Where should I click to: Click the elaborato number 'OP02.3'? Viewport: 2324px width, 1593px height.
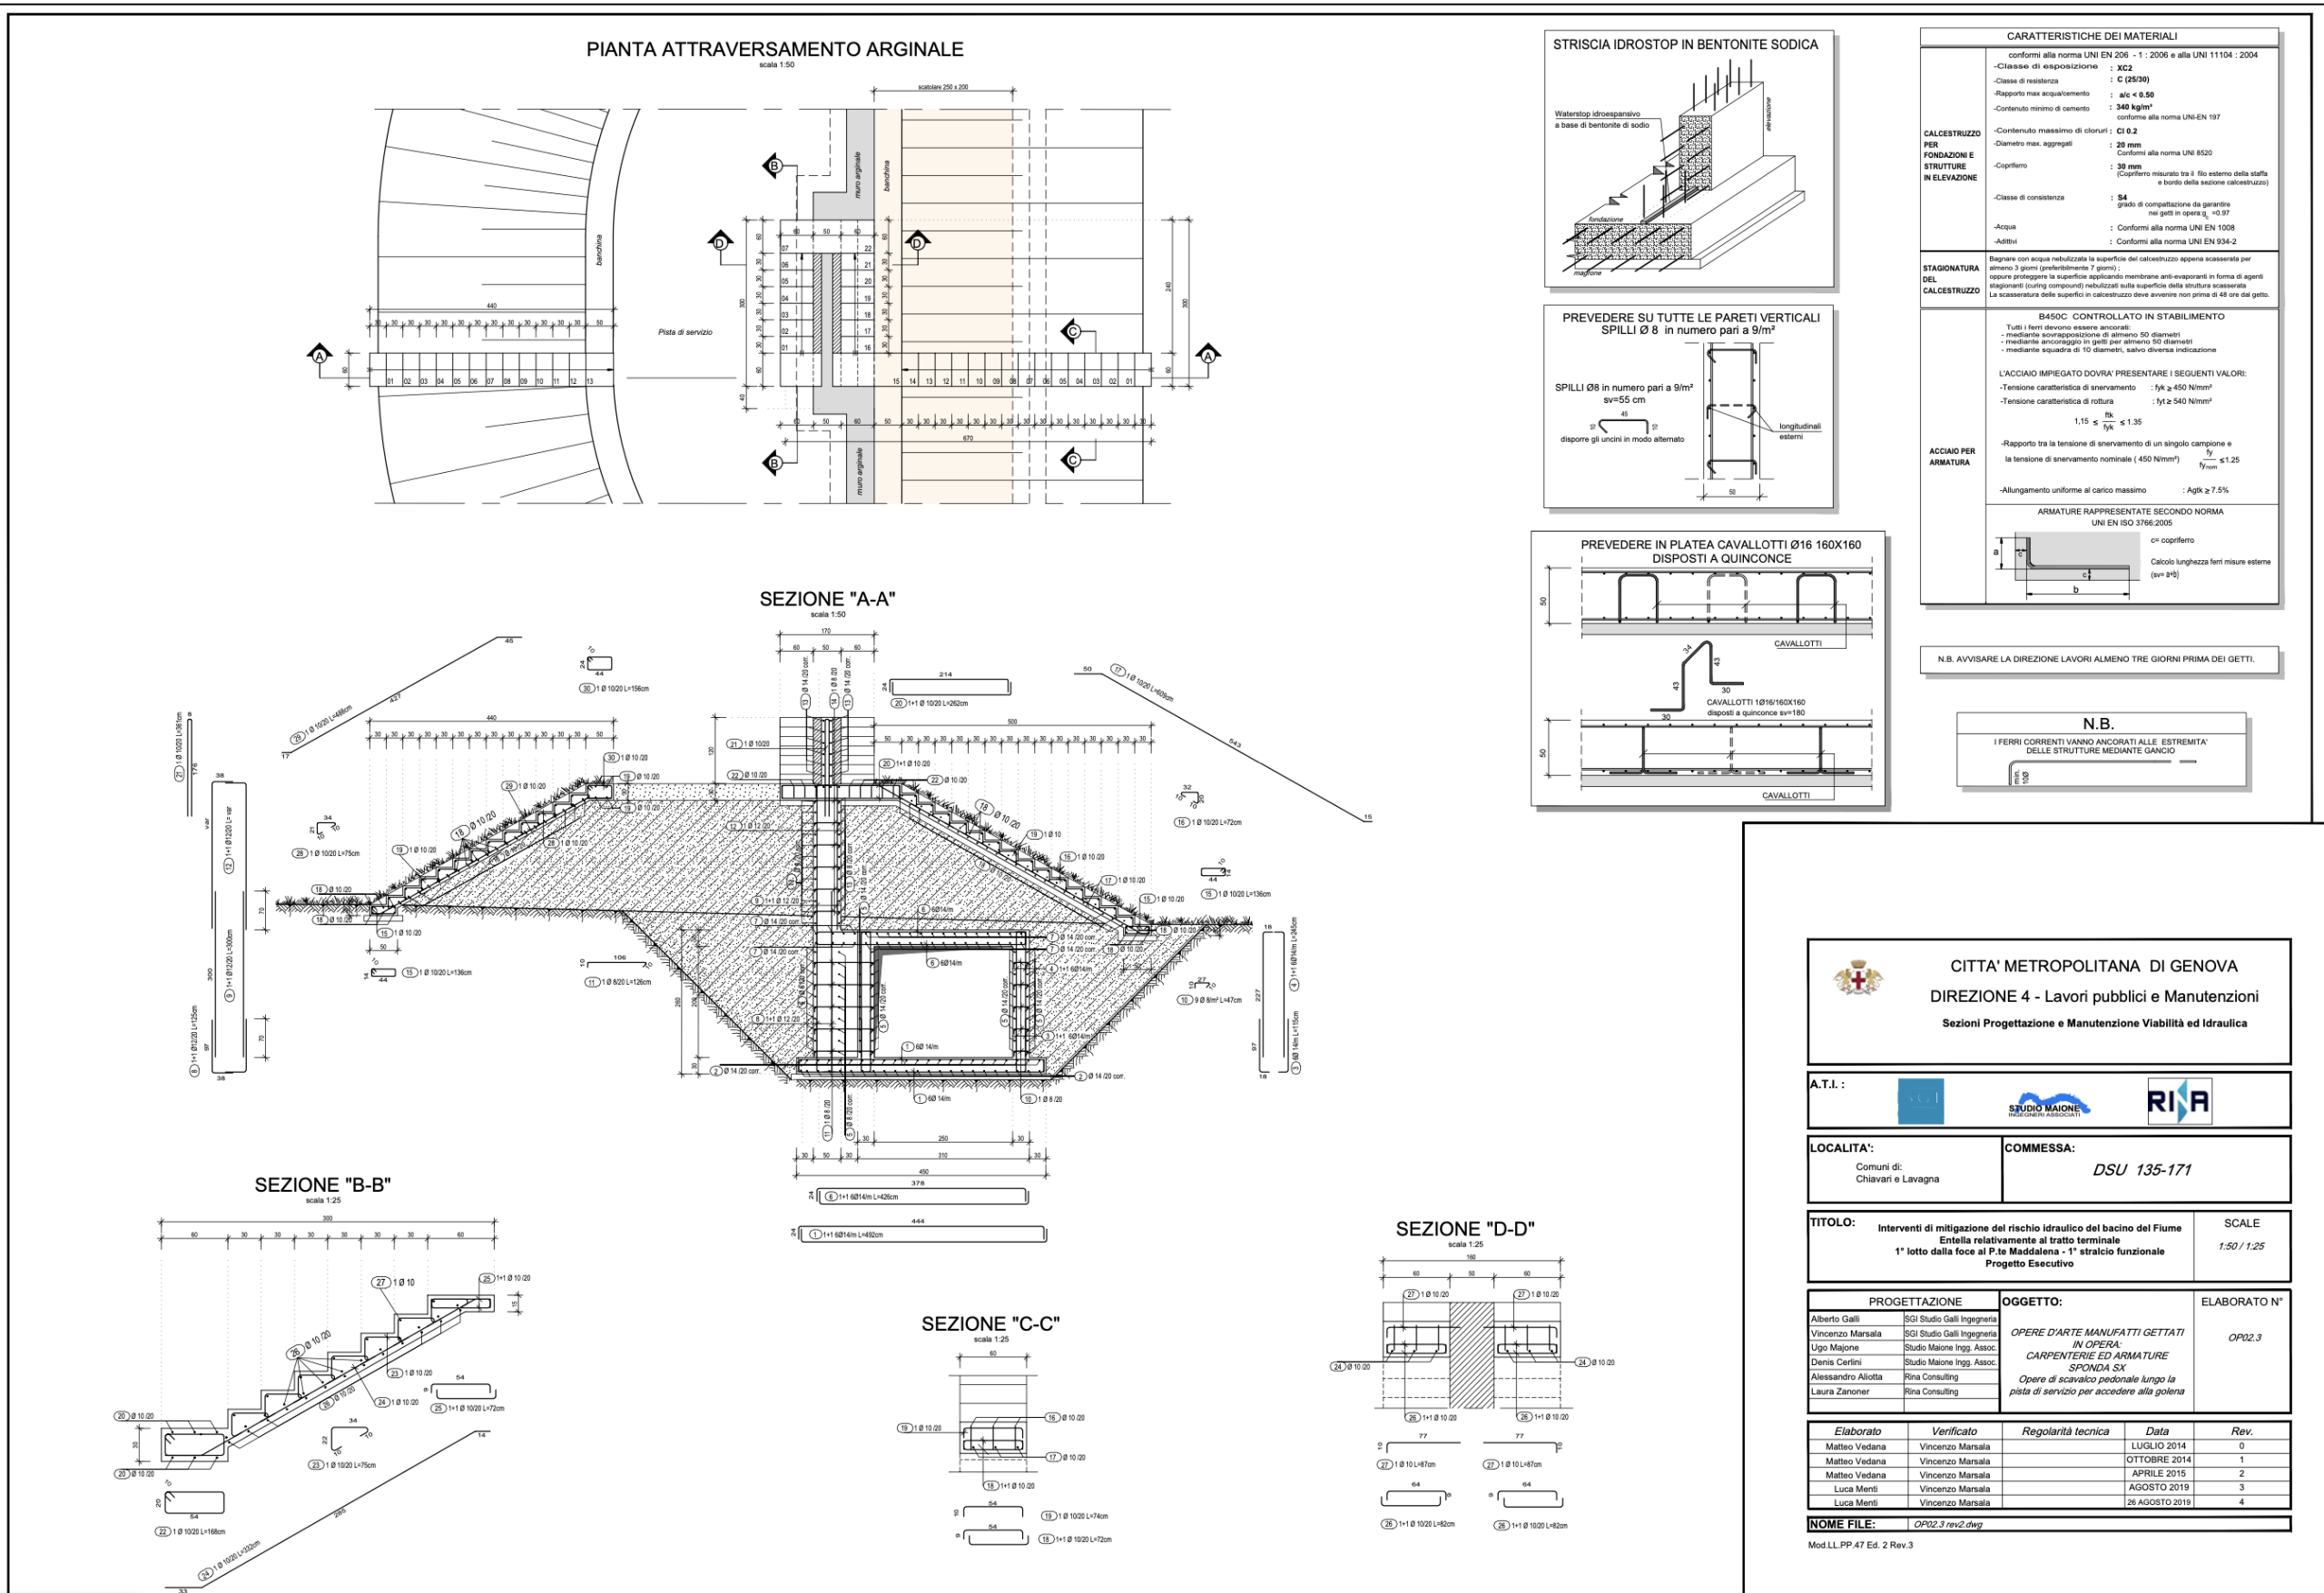[2244, 1338]
